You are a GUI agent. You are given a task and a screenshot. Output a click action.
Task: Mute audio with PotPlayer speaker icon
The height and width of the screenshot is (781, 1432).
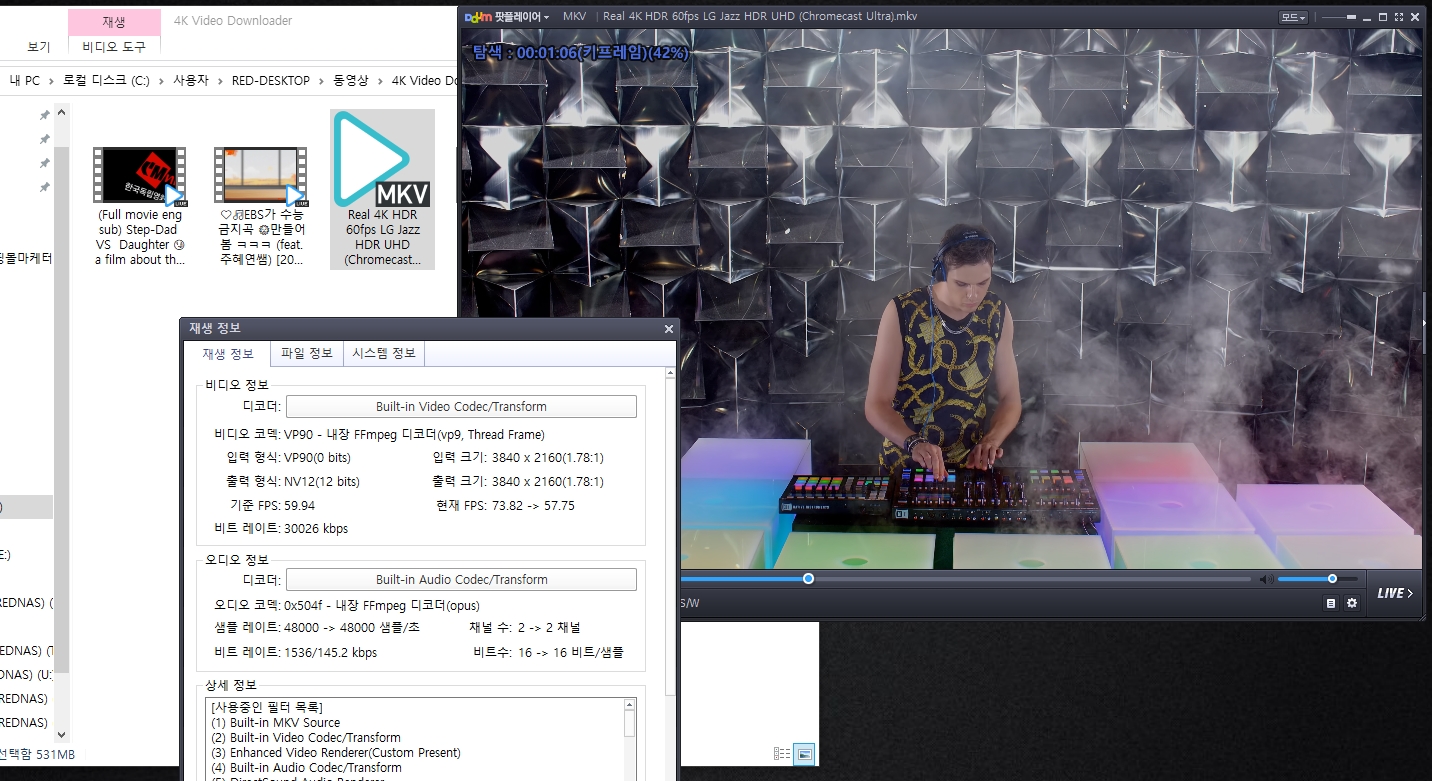pyautogui.click(x=1266, y=579)
